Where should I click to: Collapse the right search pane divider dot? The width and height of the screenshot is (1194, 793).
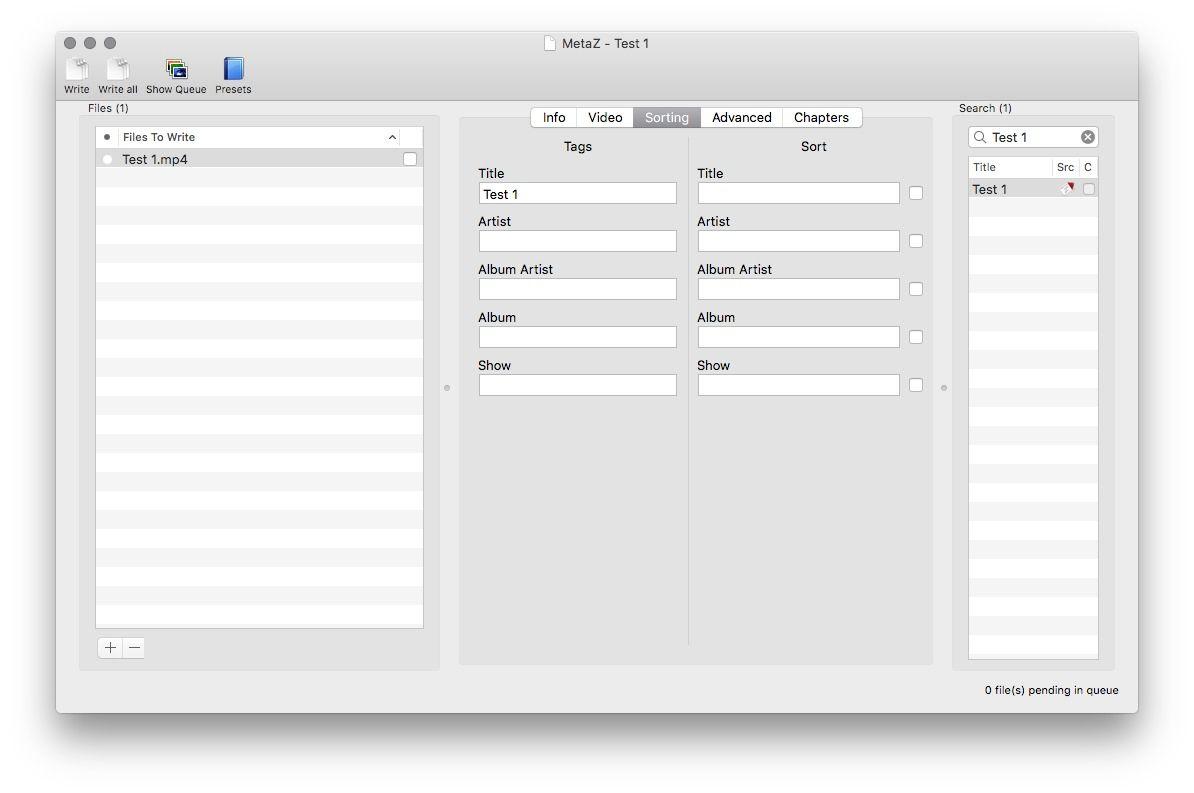944,388
